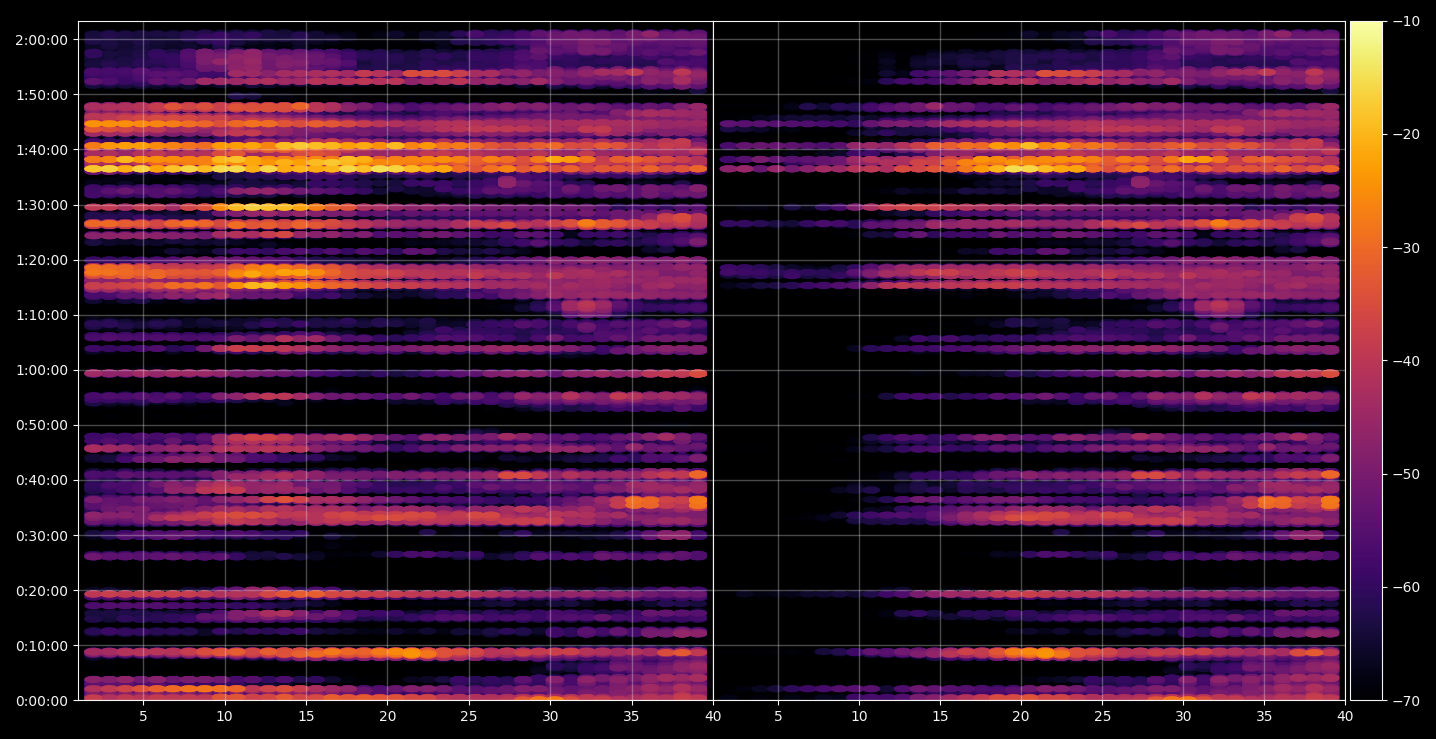Click the −10 colorbar tick label
1436x739 pixels.
[1406, 21]
